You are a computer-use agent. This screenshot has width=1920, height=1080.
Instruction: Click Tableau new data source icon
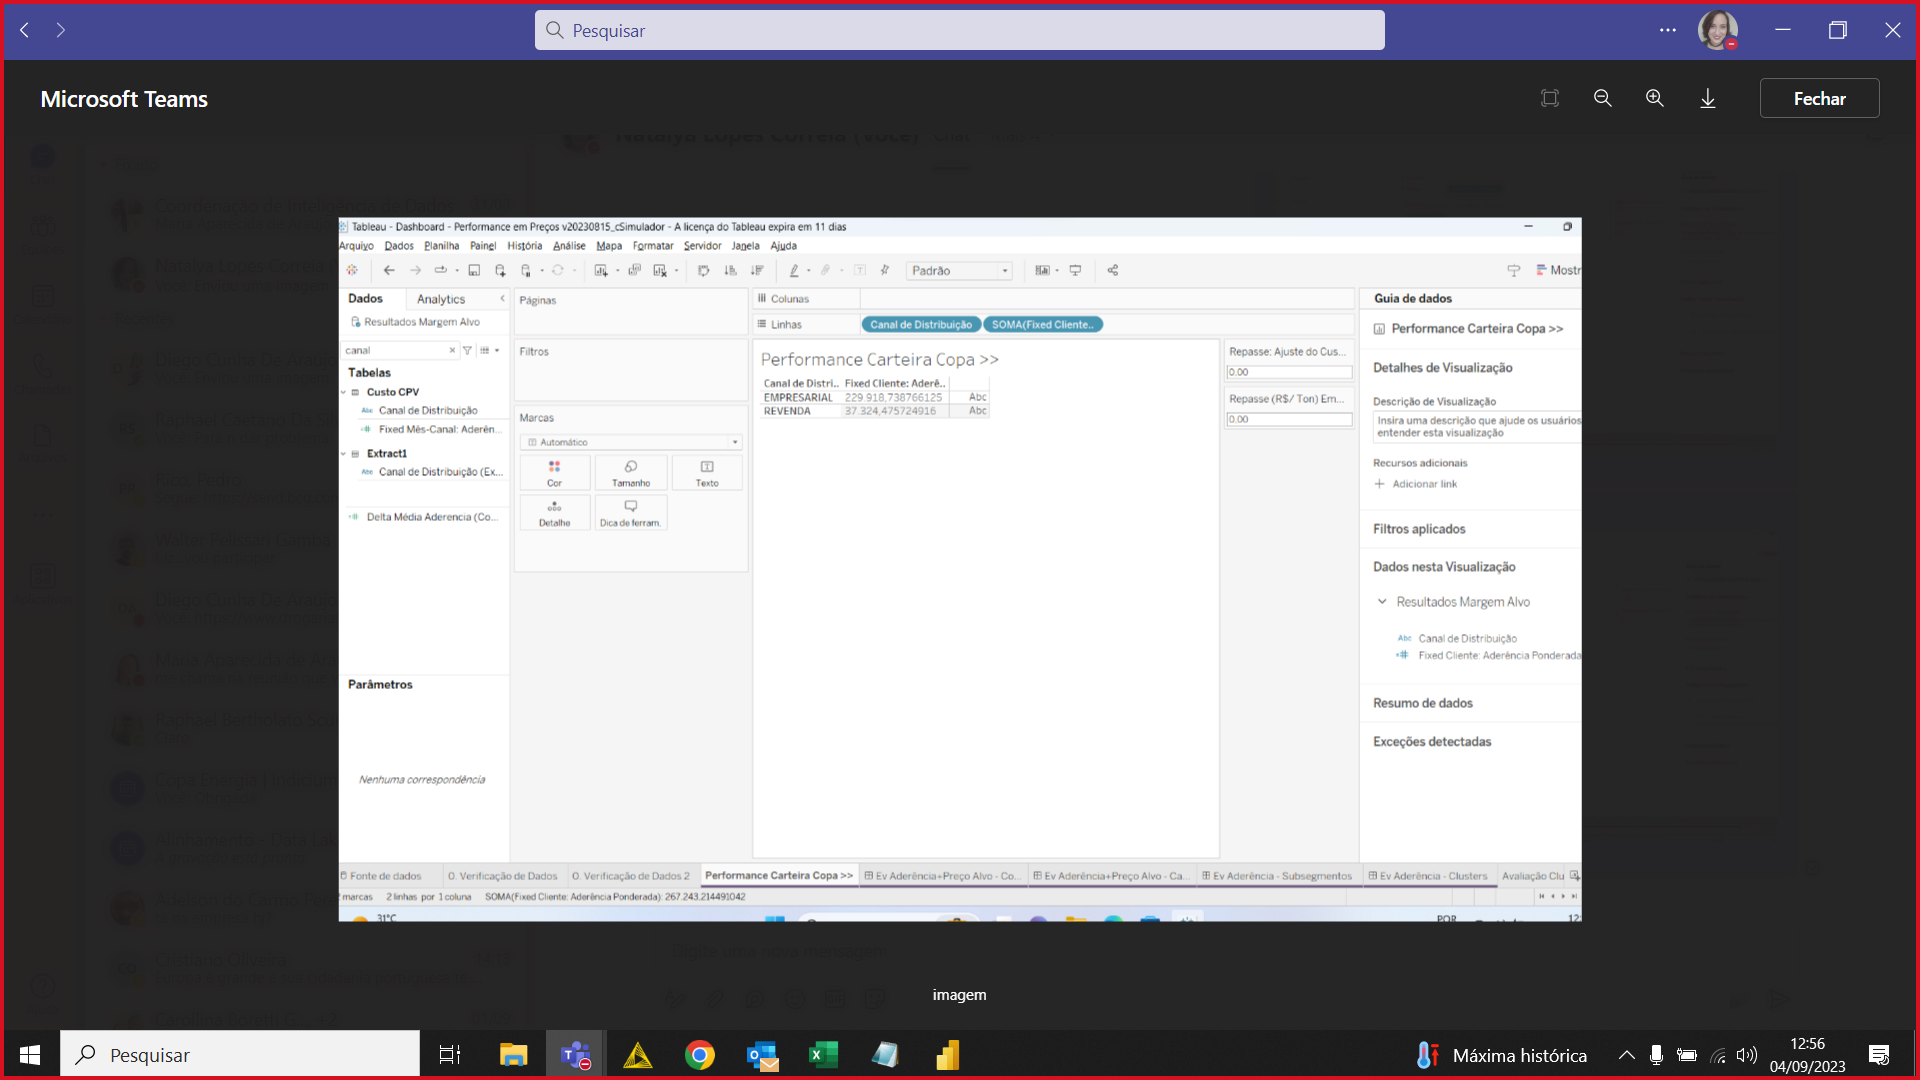(500, 270)
